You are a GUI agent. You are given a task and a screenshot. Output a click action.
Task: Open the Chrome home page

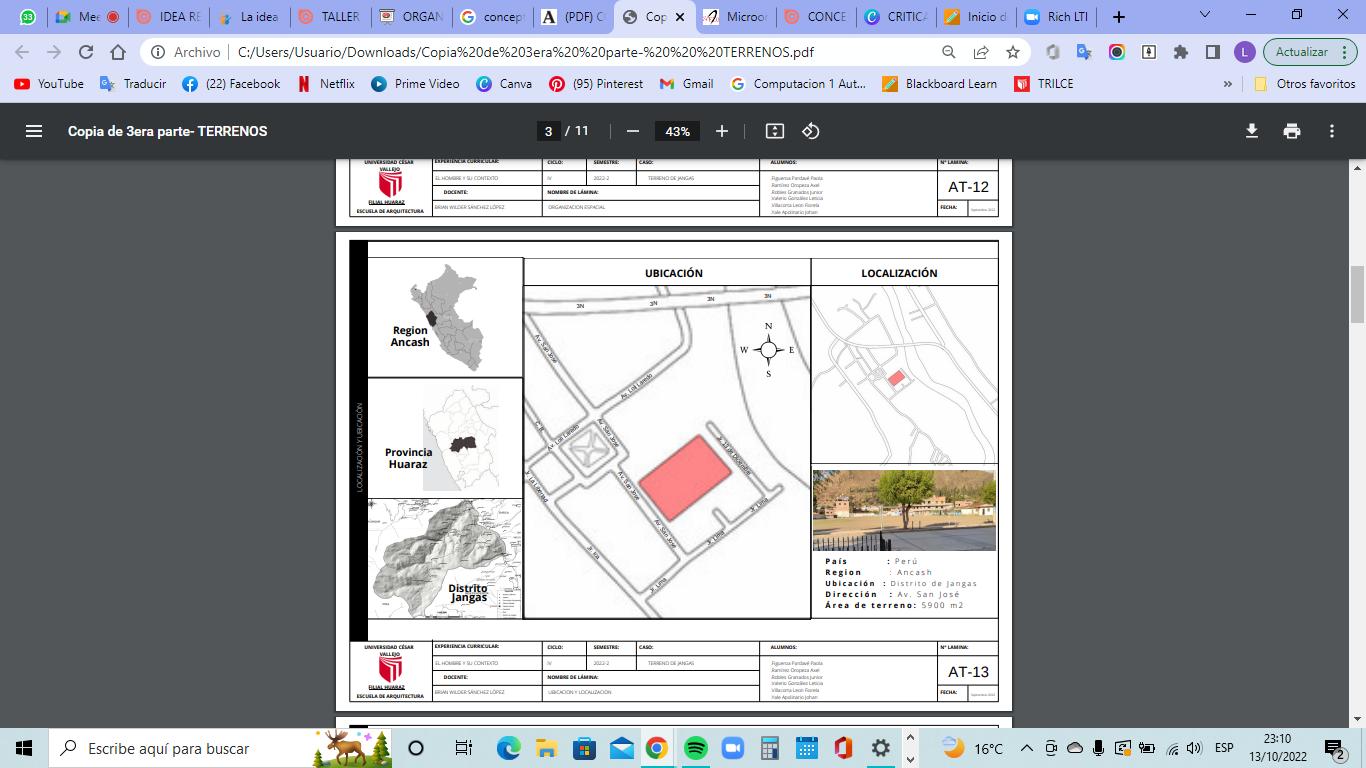tap(118, 52)
